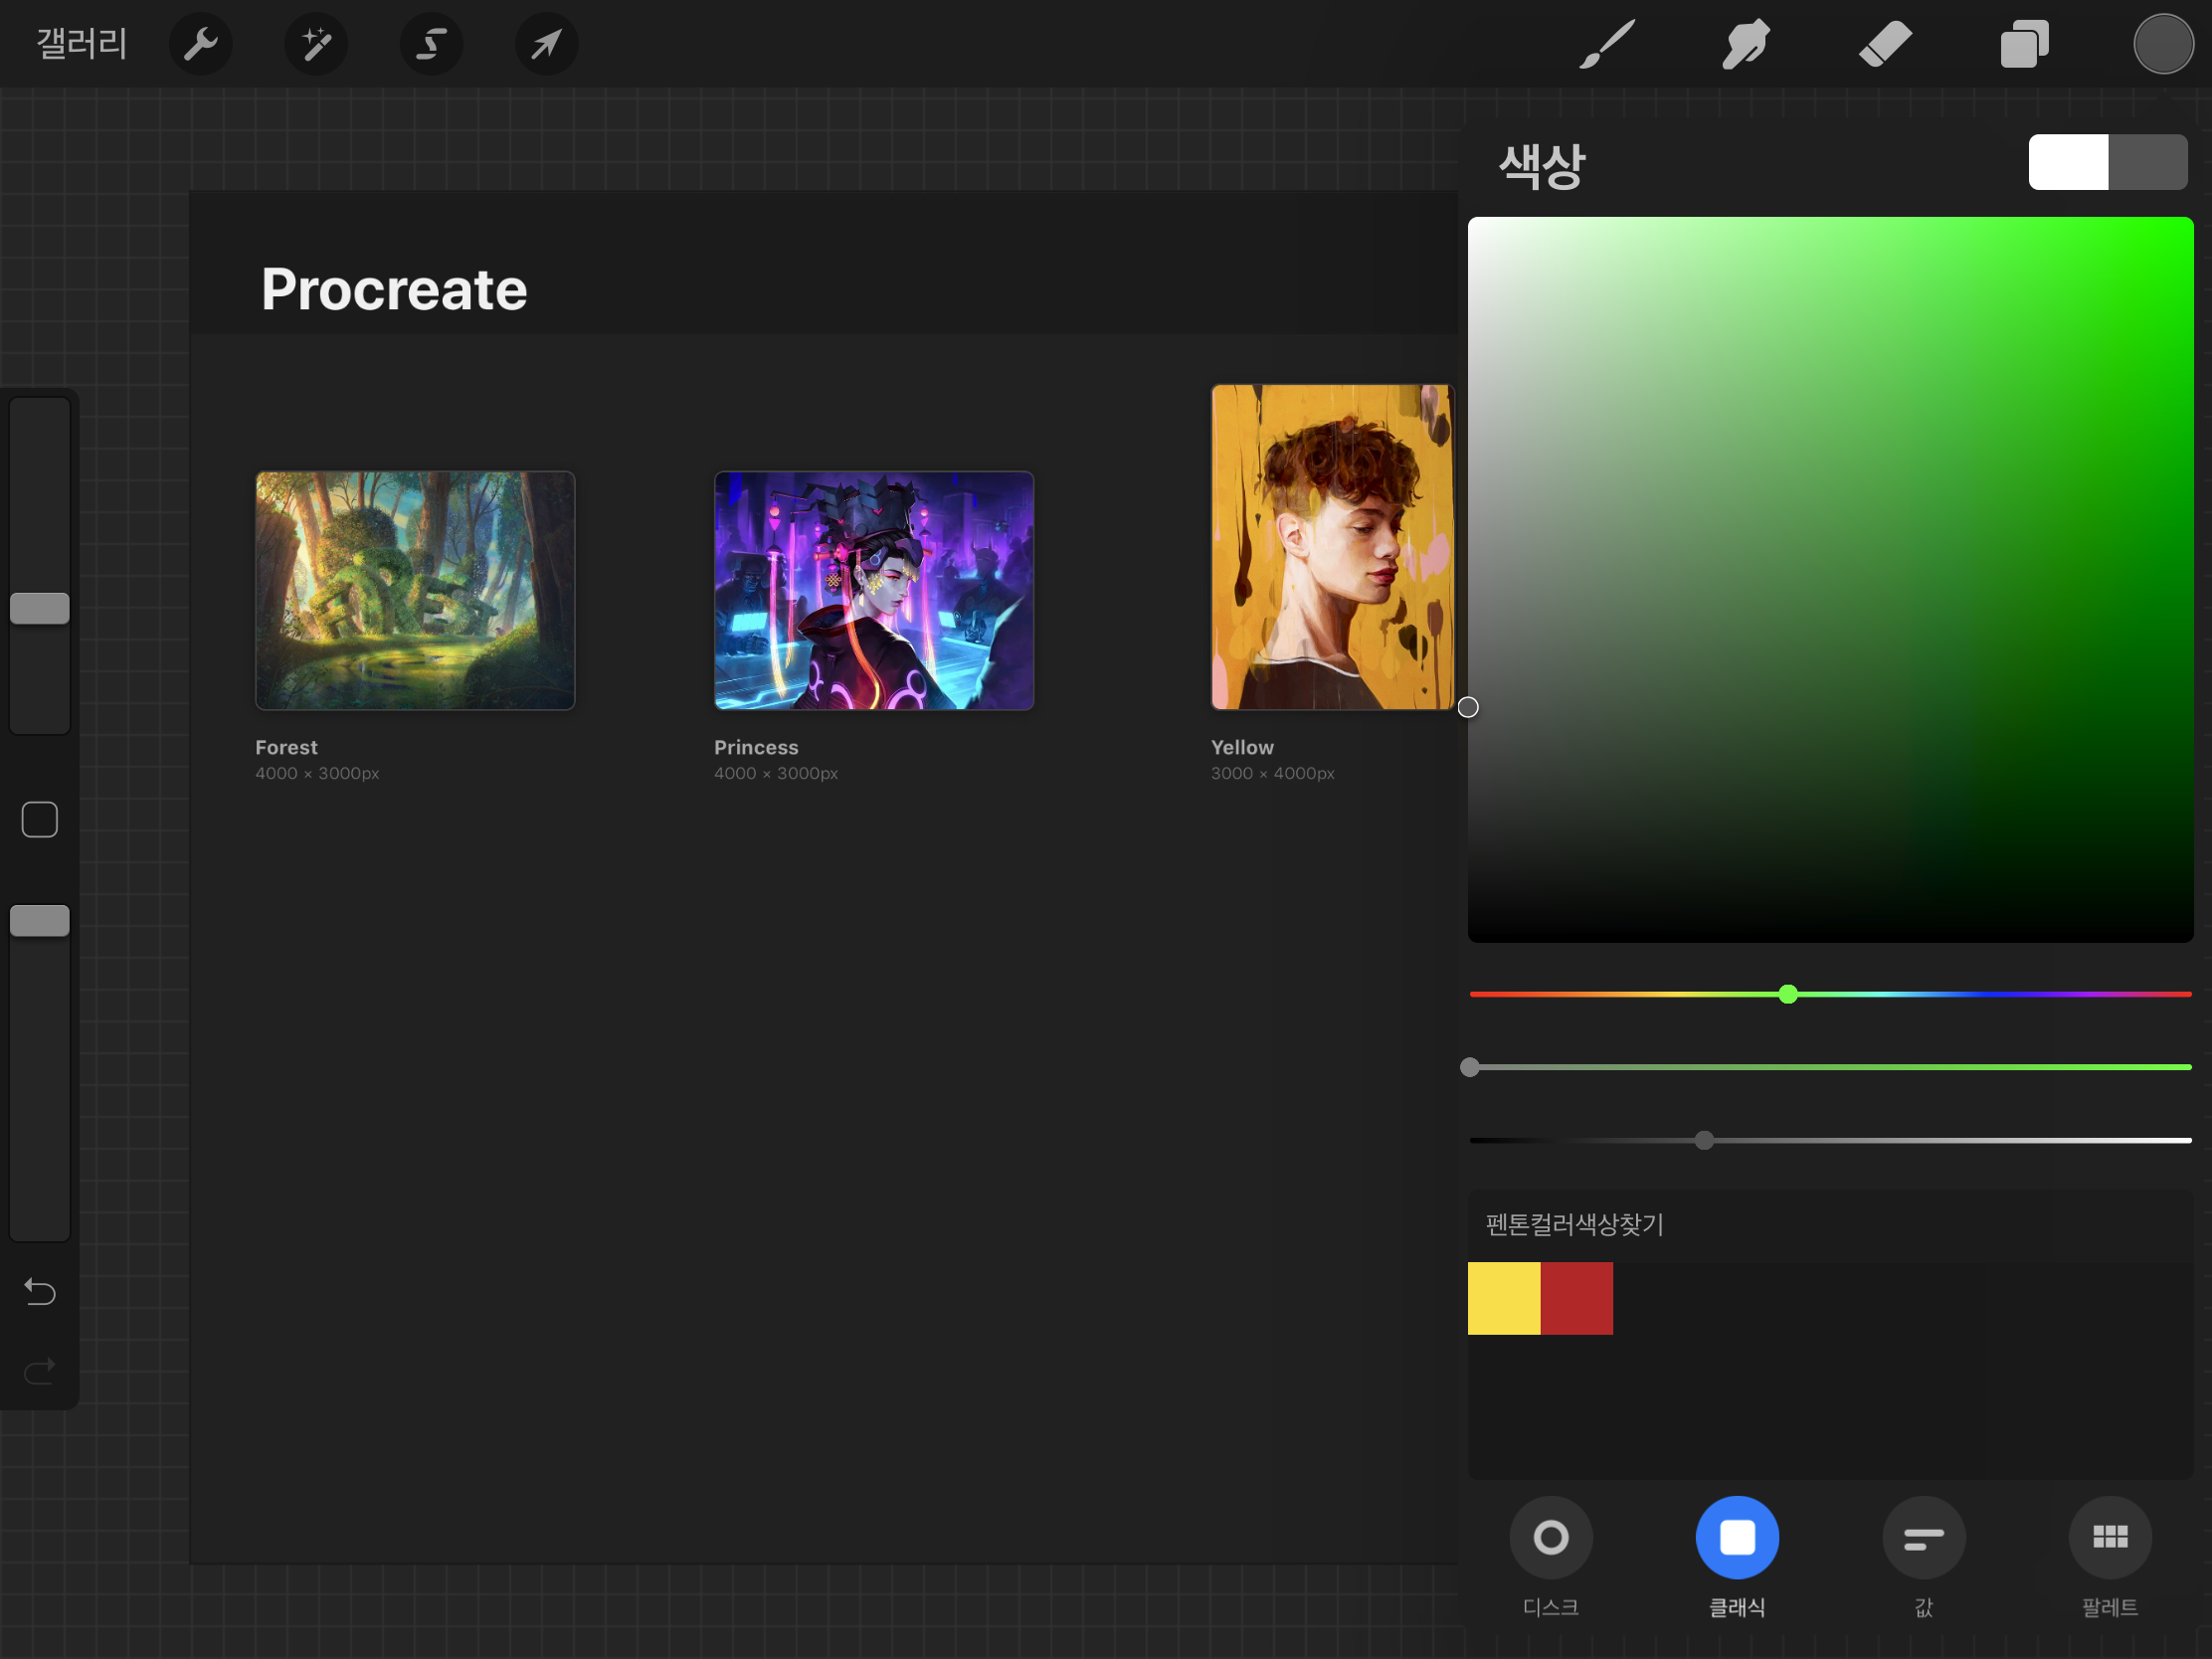Tap the active color circle

tap(2163, 44)
